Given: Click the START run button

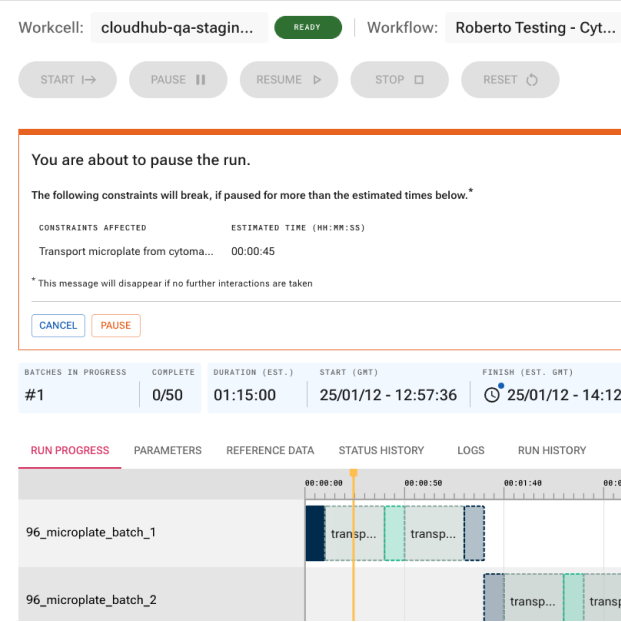Looking at the screenshot, I should point(68,80).
